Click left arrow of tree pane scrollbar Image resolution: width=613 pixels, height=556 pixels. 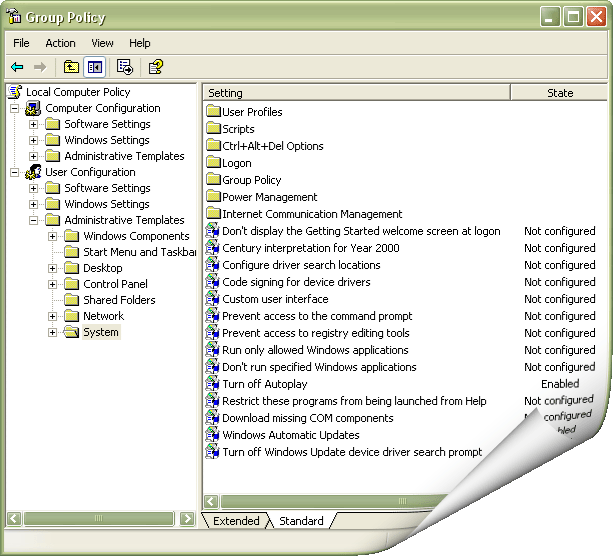pos(14,519)
